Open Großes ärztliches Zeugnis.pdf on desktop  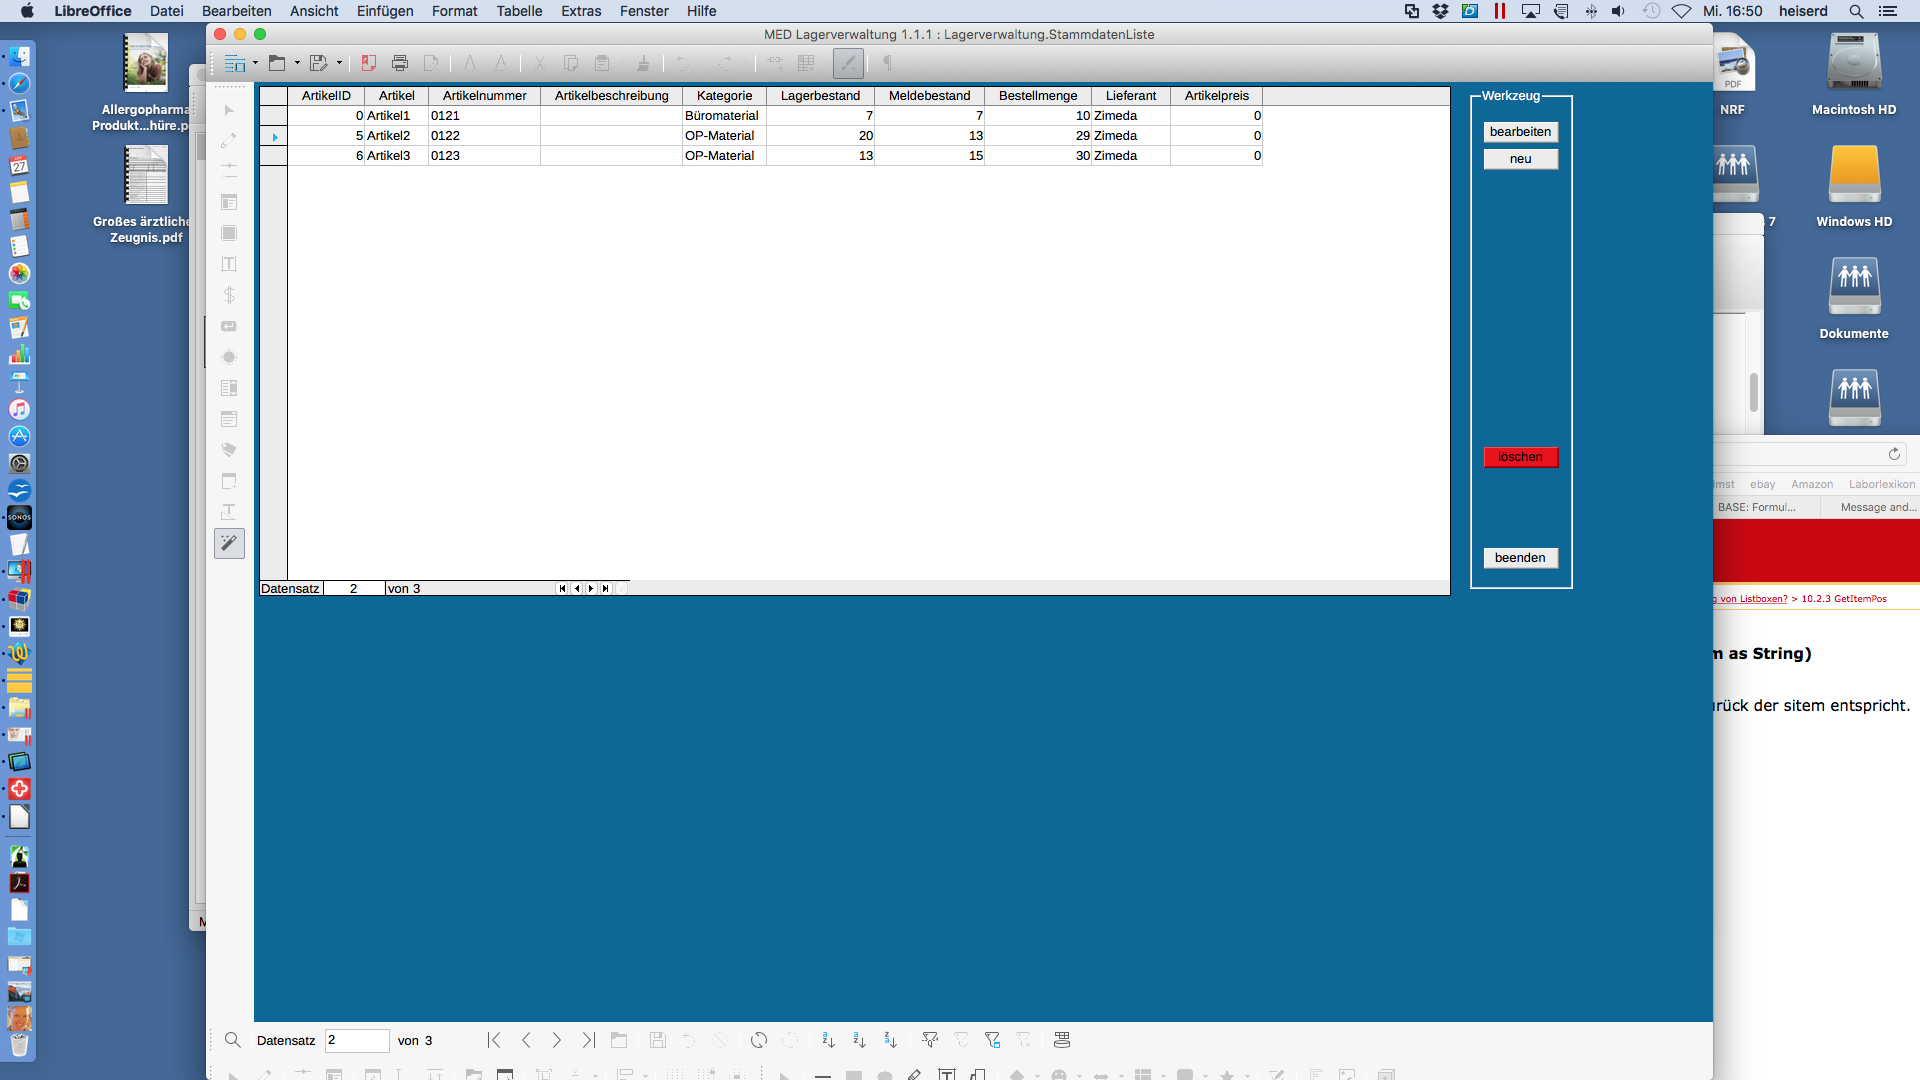[x=146, y=176]
